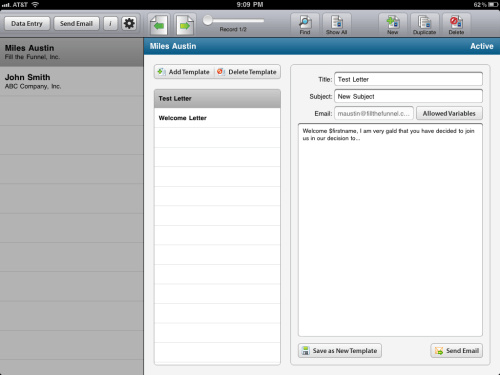Switch to Data Entry view
Screen dimensions: 500x375
pyautogui.click(x=27, y=24)
